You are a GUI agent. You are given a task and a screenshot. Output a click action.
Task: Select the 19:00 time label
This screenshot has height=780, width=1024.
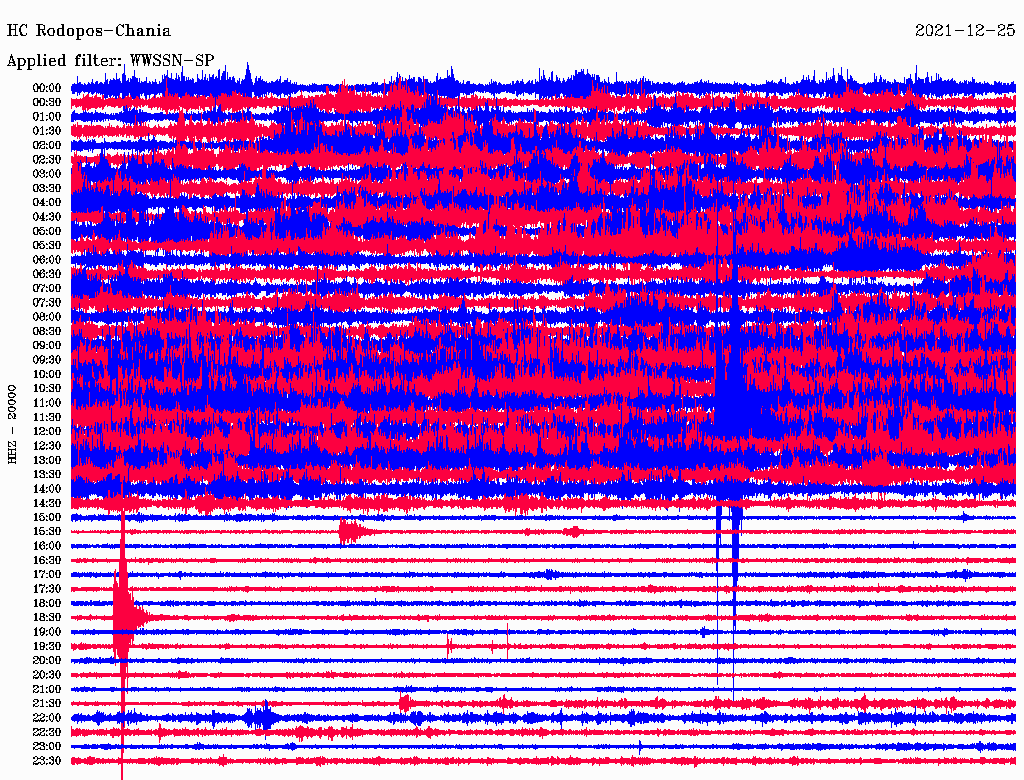[47, 632]
